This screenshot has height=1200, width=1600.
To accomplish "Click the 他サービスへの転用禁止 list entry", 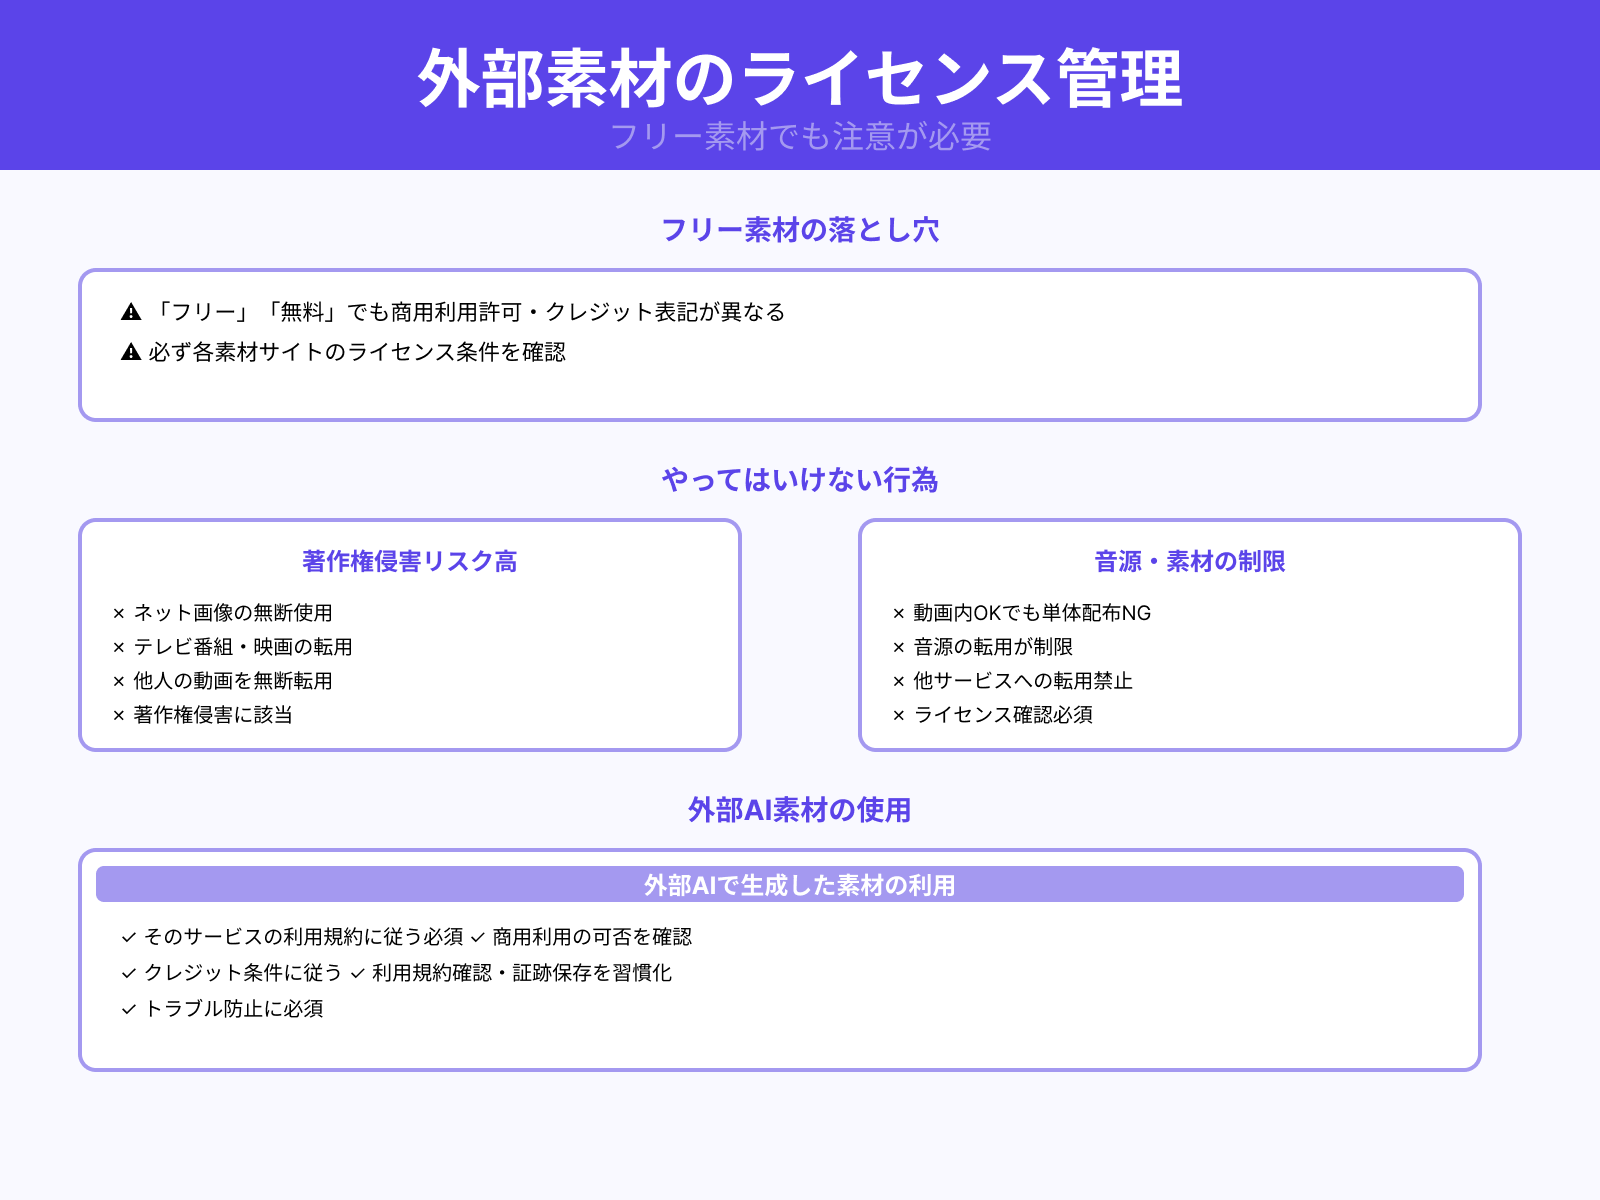I will [1025, 681].
